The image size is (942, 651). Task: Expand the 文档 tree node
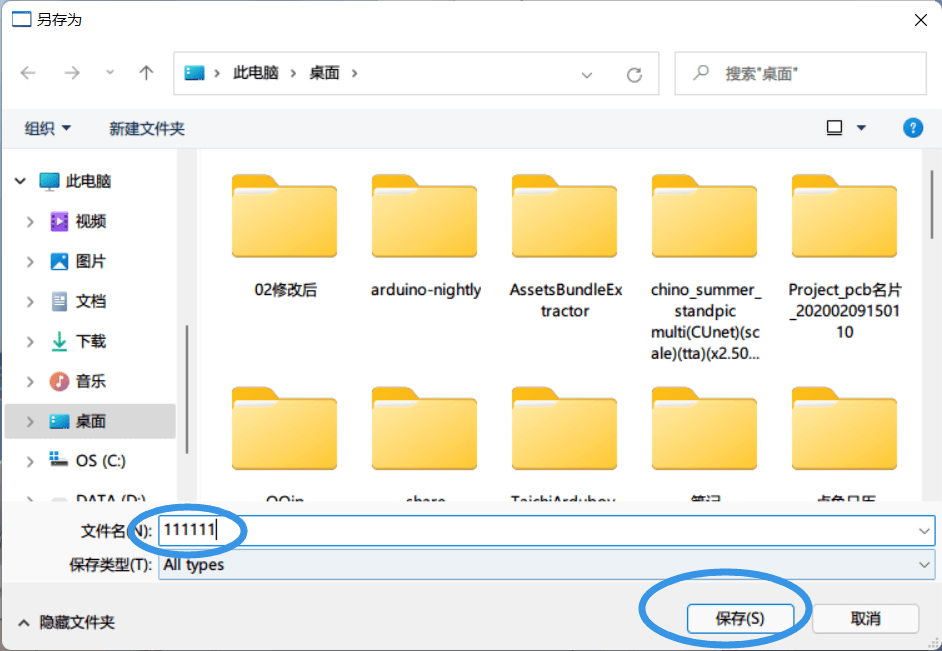click(30, 301)
